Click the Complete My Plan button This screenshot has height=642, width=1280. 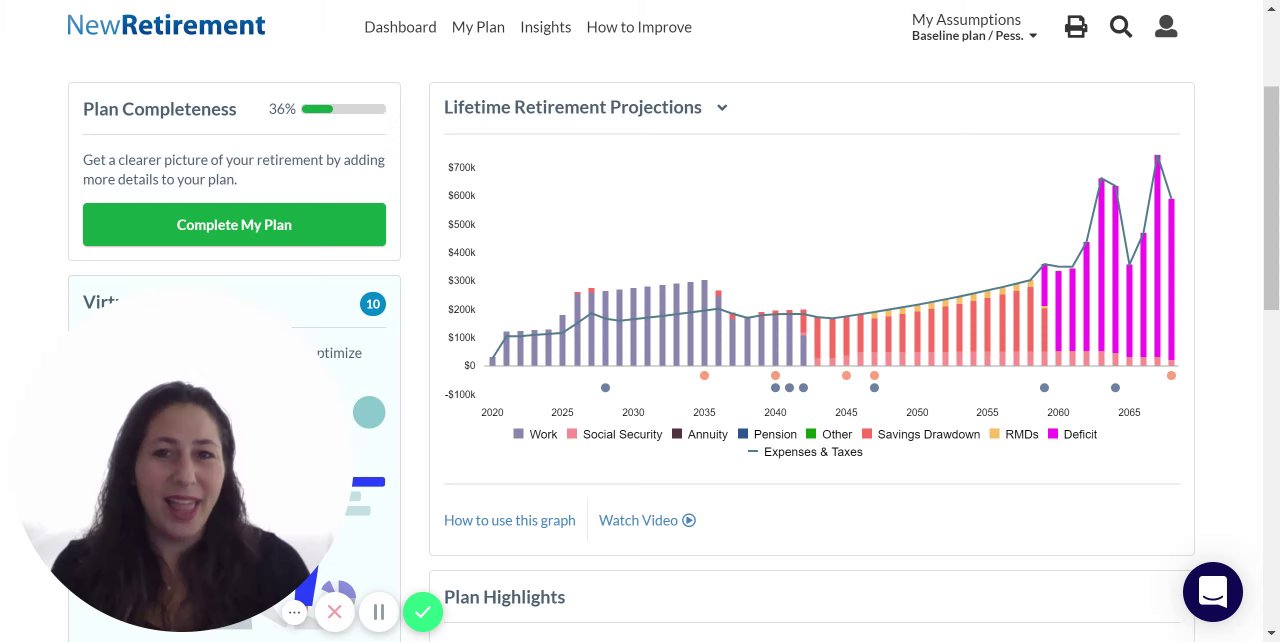pos(234,225)
